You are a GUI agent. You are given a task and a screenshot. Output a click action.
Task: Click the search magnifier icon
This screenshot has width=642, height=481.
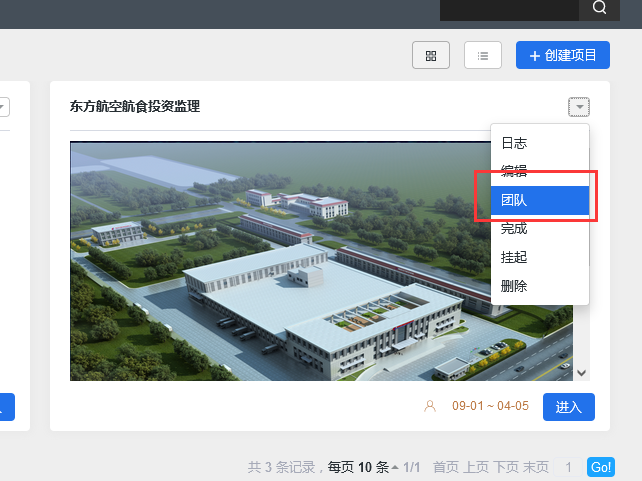tap(599, 8)
